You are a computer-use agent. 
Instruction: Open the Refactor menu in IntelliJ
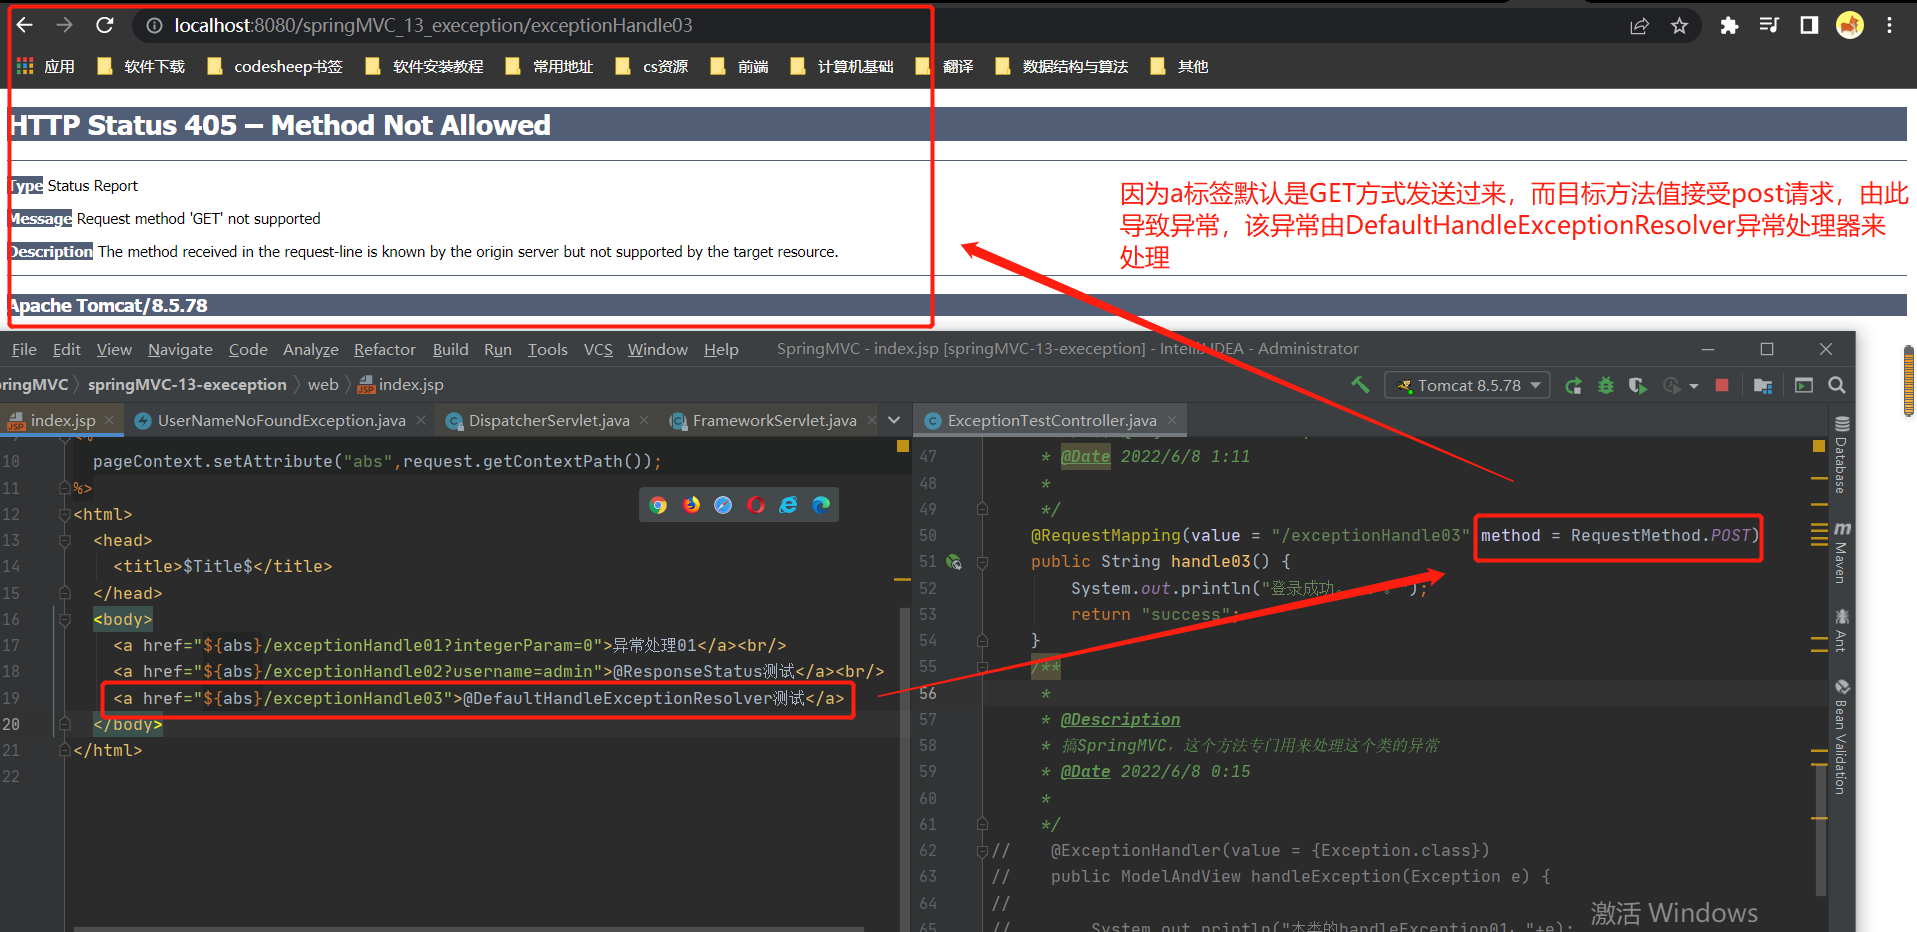pos(384,349)
